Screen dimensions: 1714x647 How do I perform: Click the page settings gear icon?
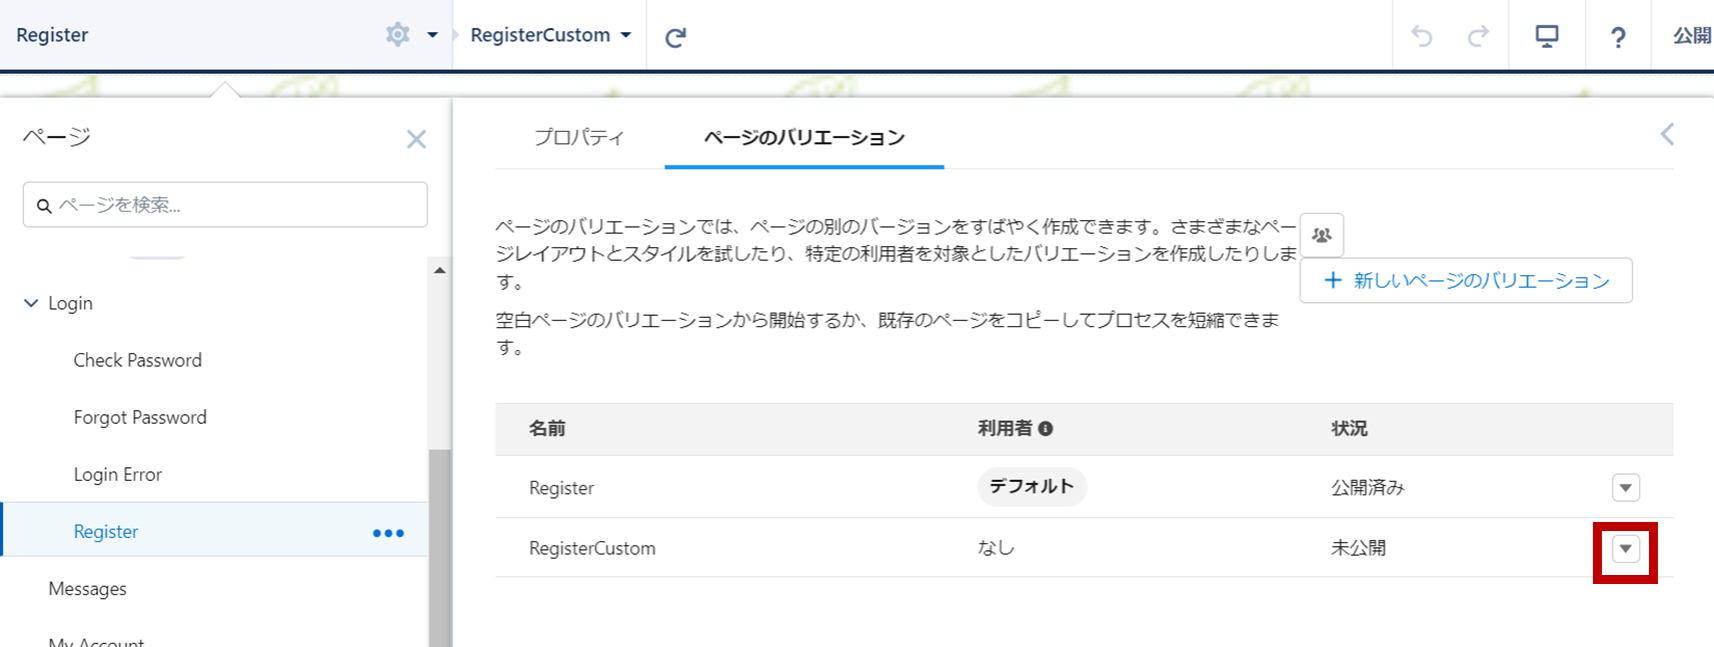(398, 35)
